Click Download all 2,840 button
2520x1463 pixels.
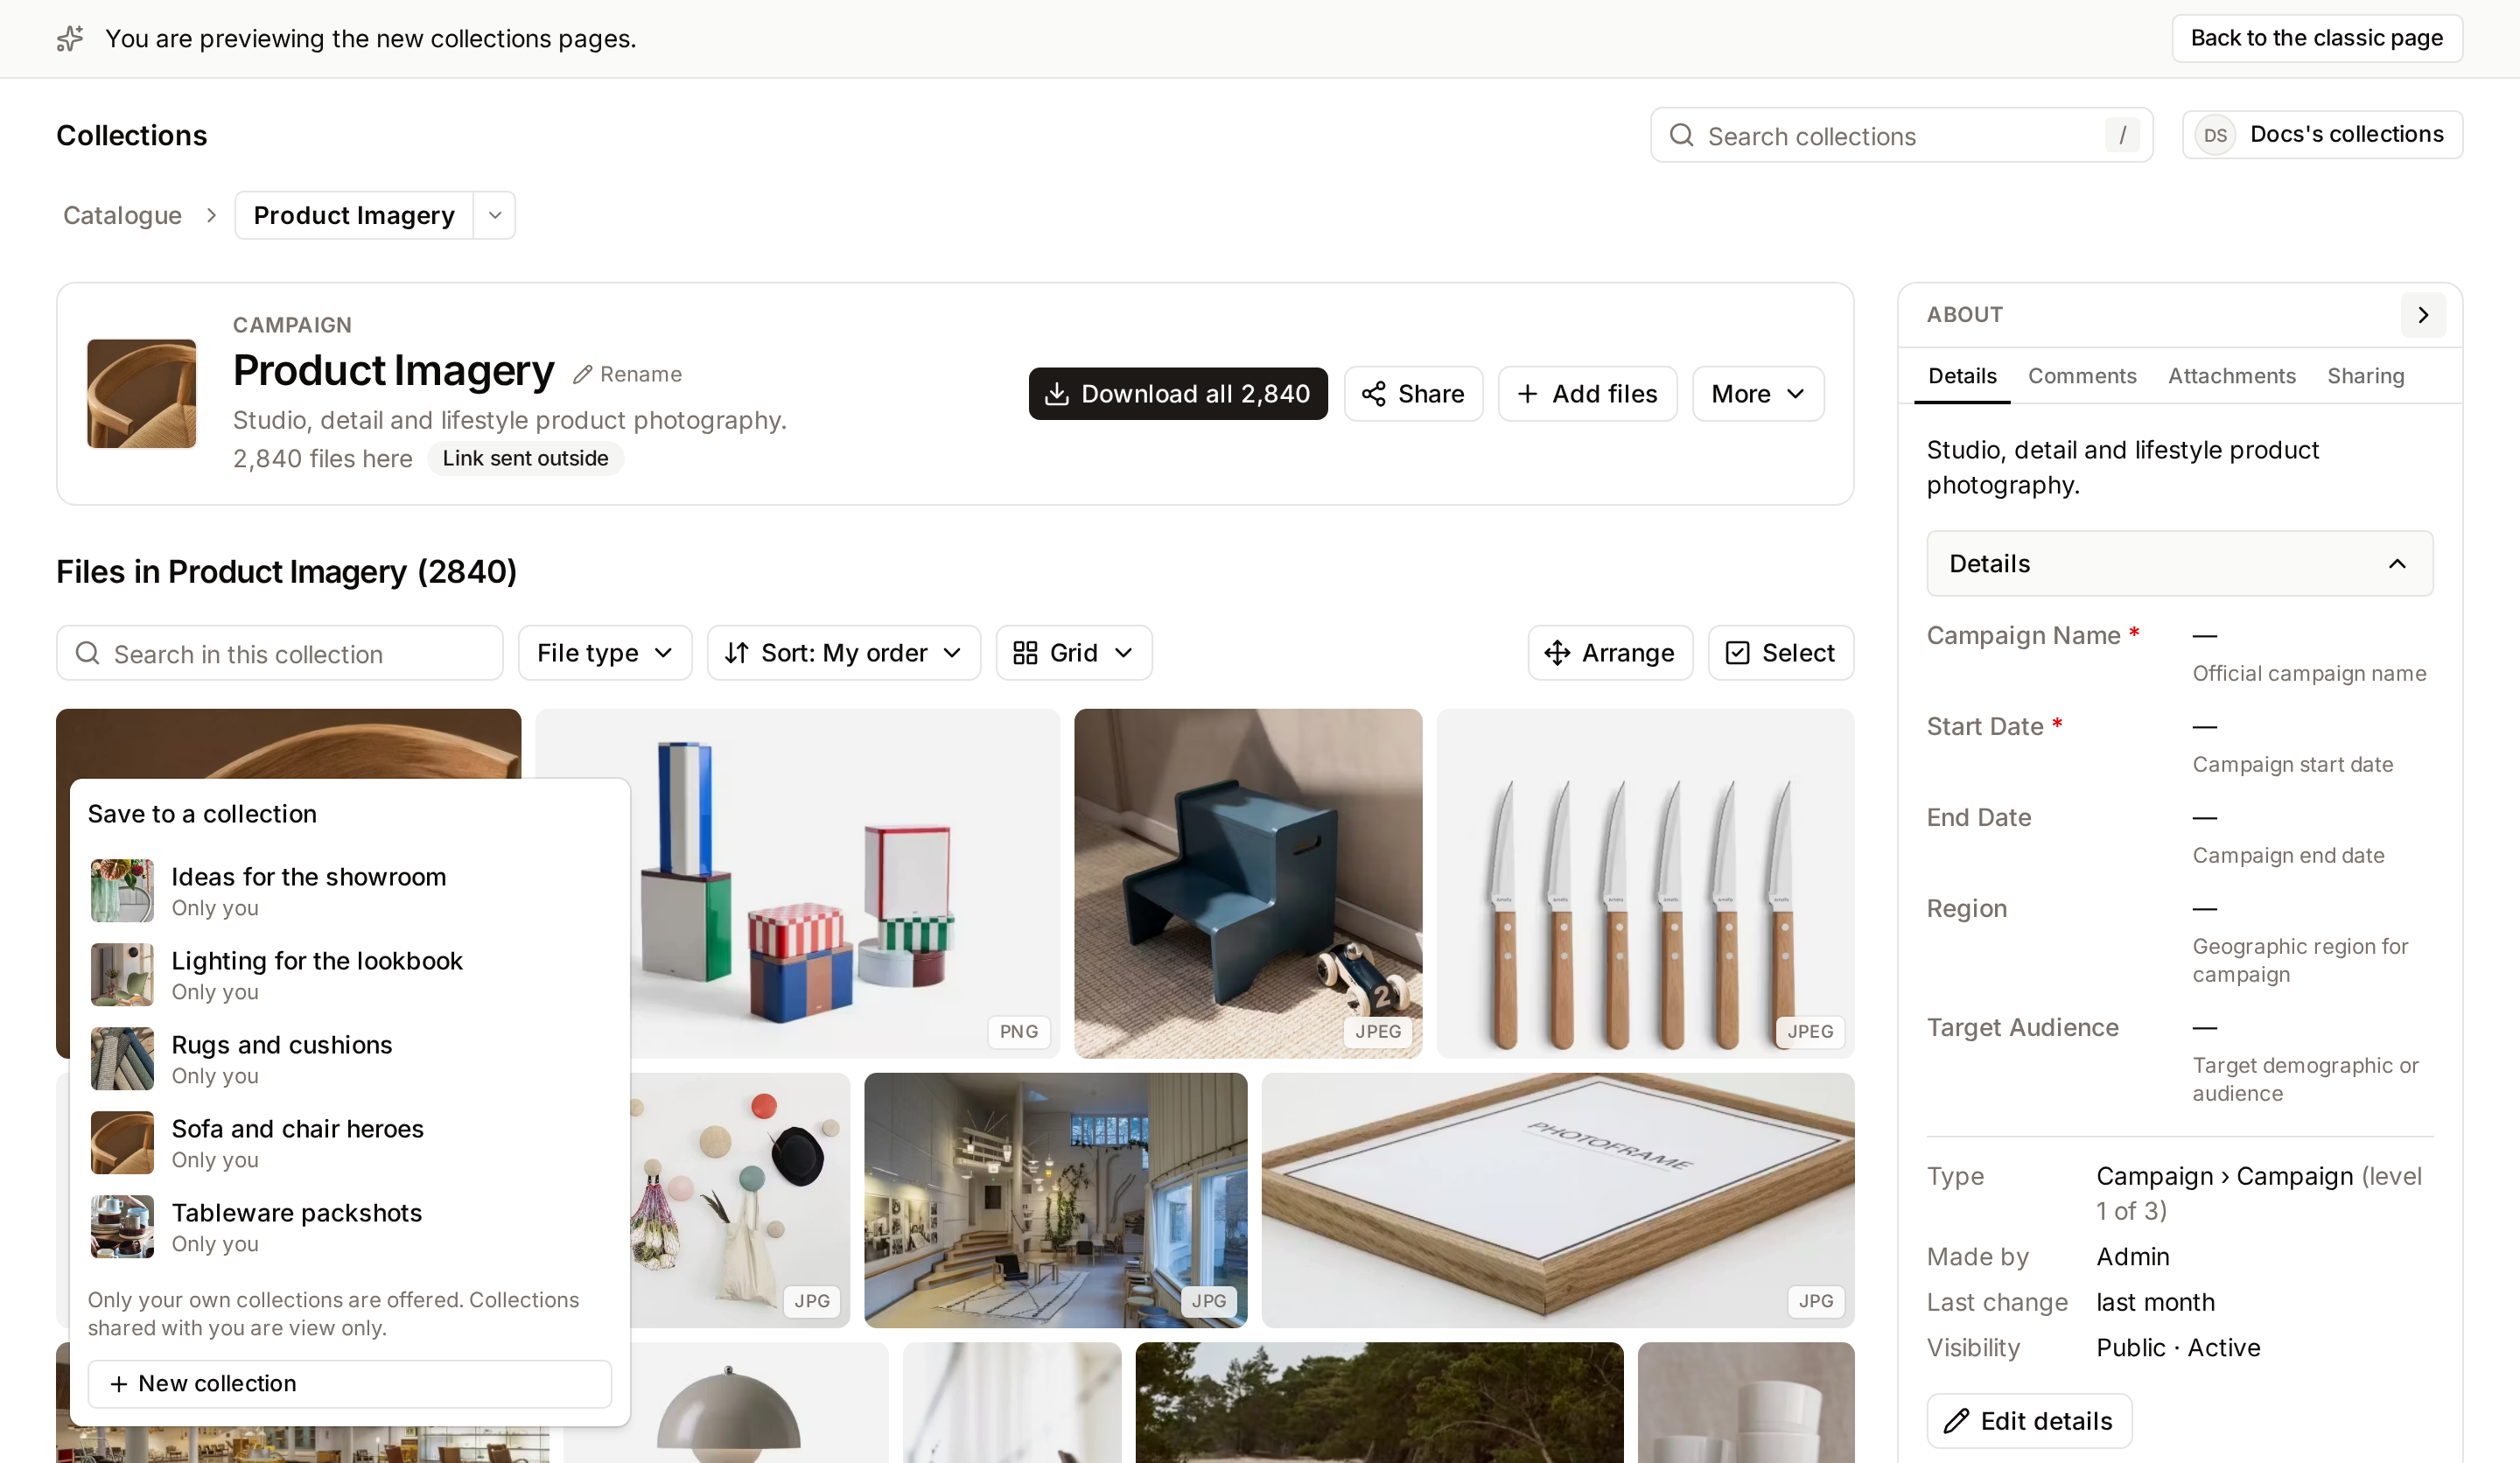[1177, 394]
